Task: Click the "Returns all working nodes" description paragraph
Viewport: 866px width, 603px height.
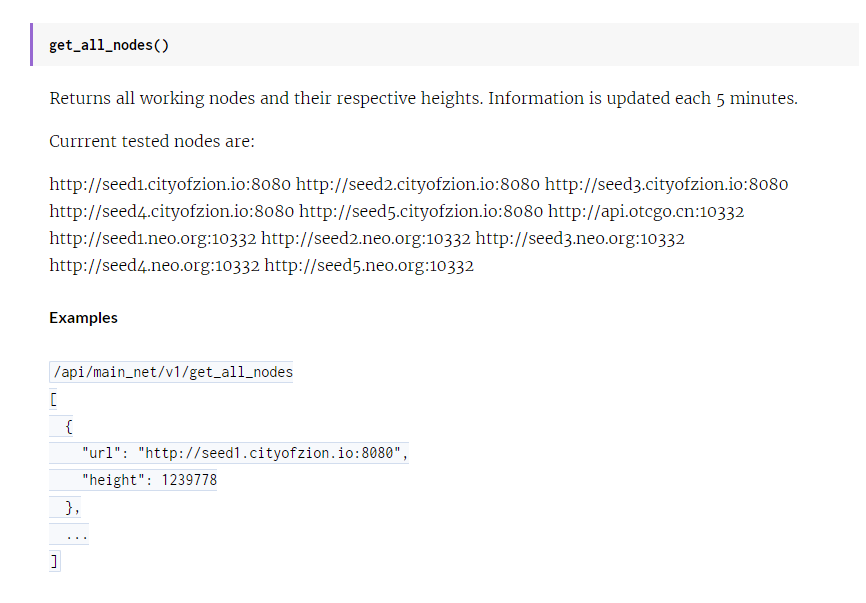Action: click(x=423, y=99)
